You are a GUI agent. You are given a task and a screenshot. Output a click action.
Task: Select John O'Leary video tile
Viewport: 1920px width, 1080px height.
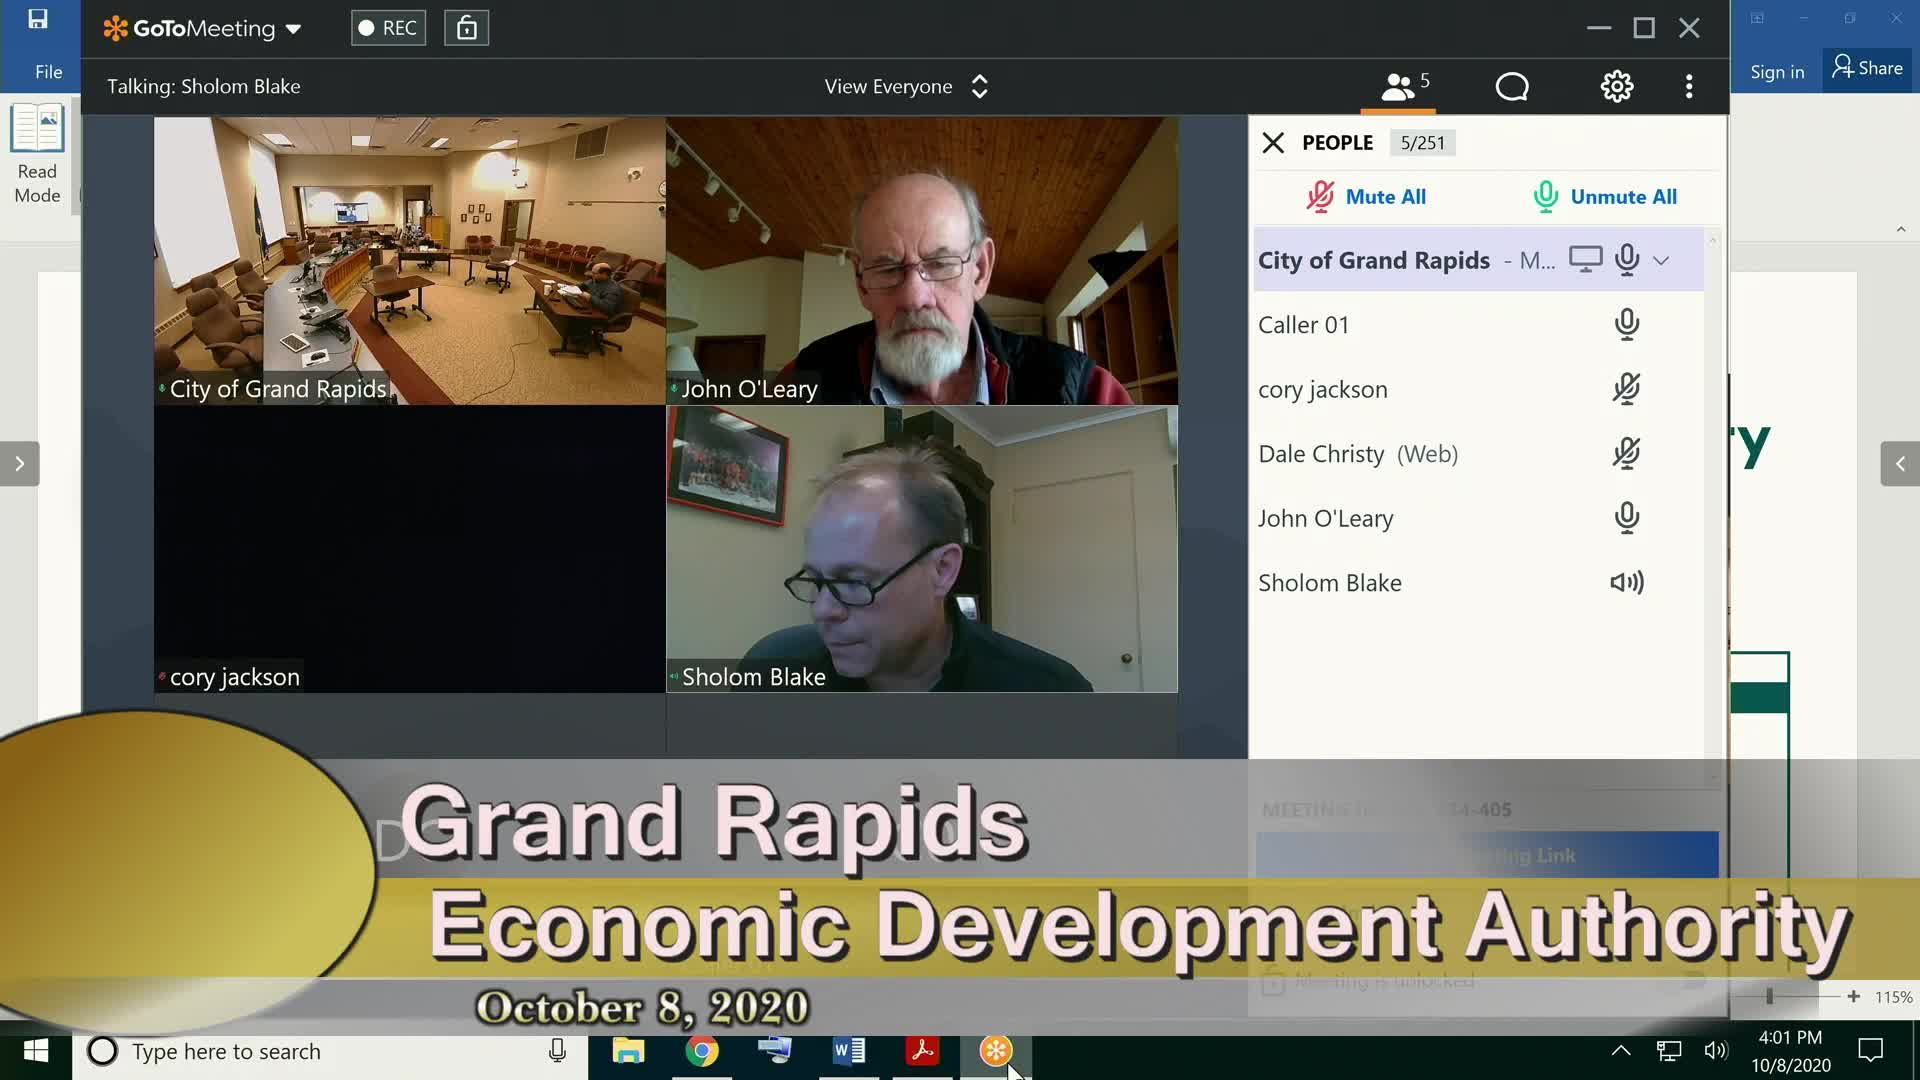point(922,261)
